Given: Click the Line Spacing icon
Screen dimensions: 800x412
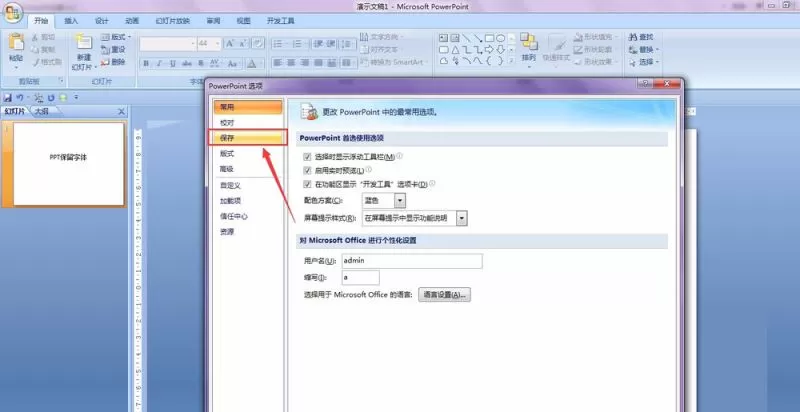Looking at the screenshot, I should click(347, 44).
